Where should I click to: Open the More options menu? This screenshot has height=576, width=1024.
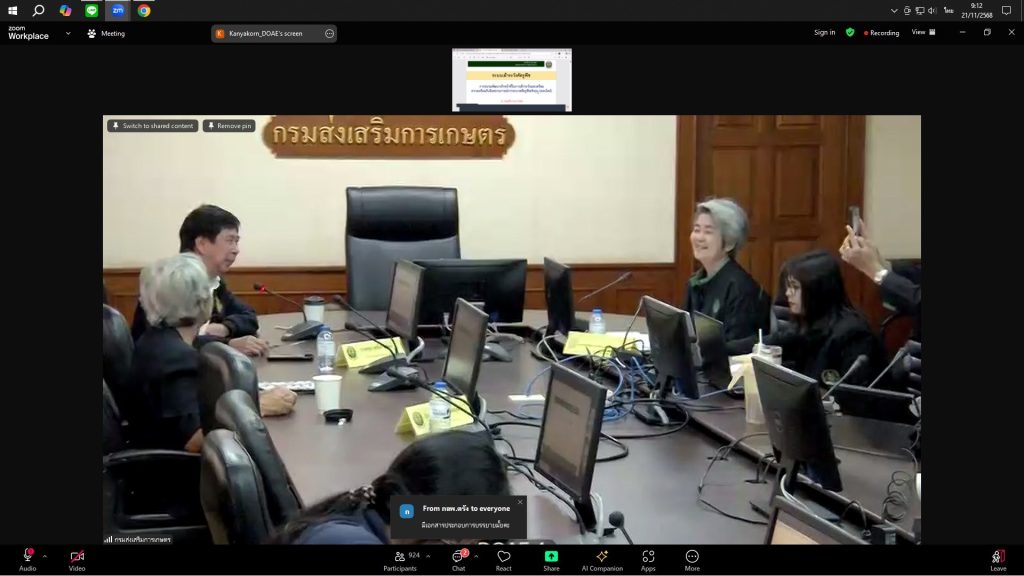click(692, 557)
